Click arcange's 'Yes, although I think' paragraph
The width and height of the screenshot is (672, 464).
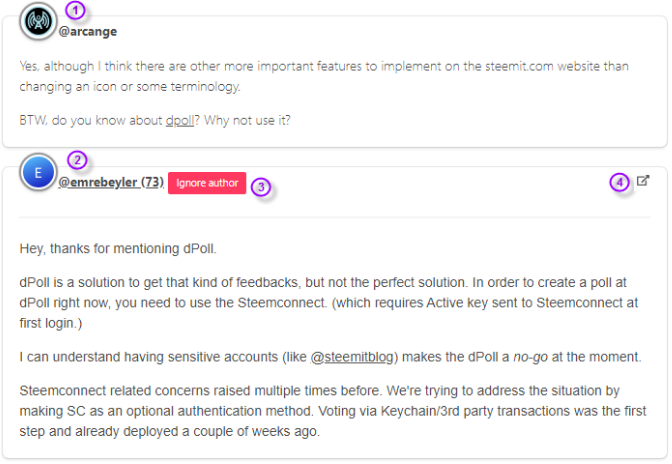coord(324,76)
